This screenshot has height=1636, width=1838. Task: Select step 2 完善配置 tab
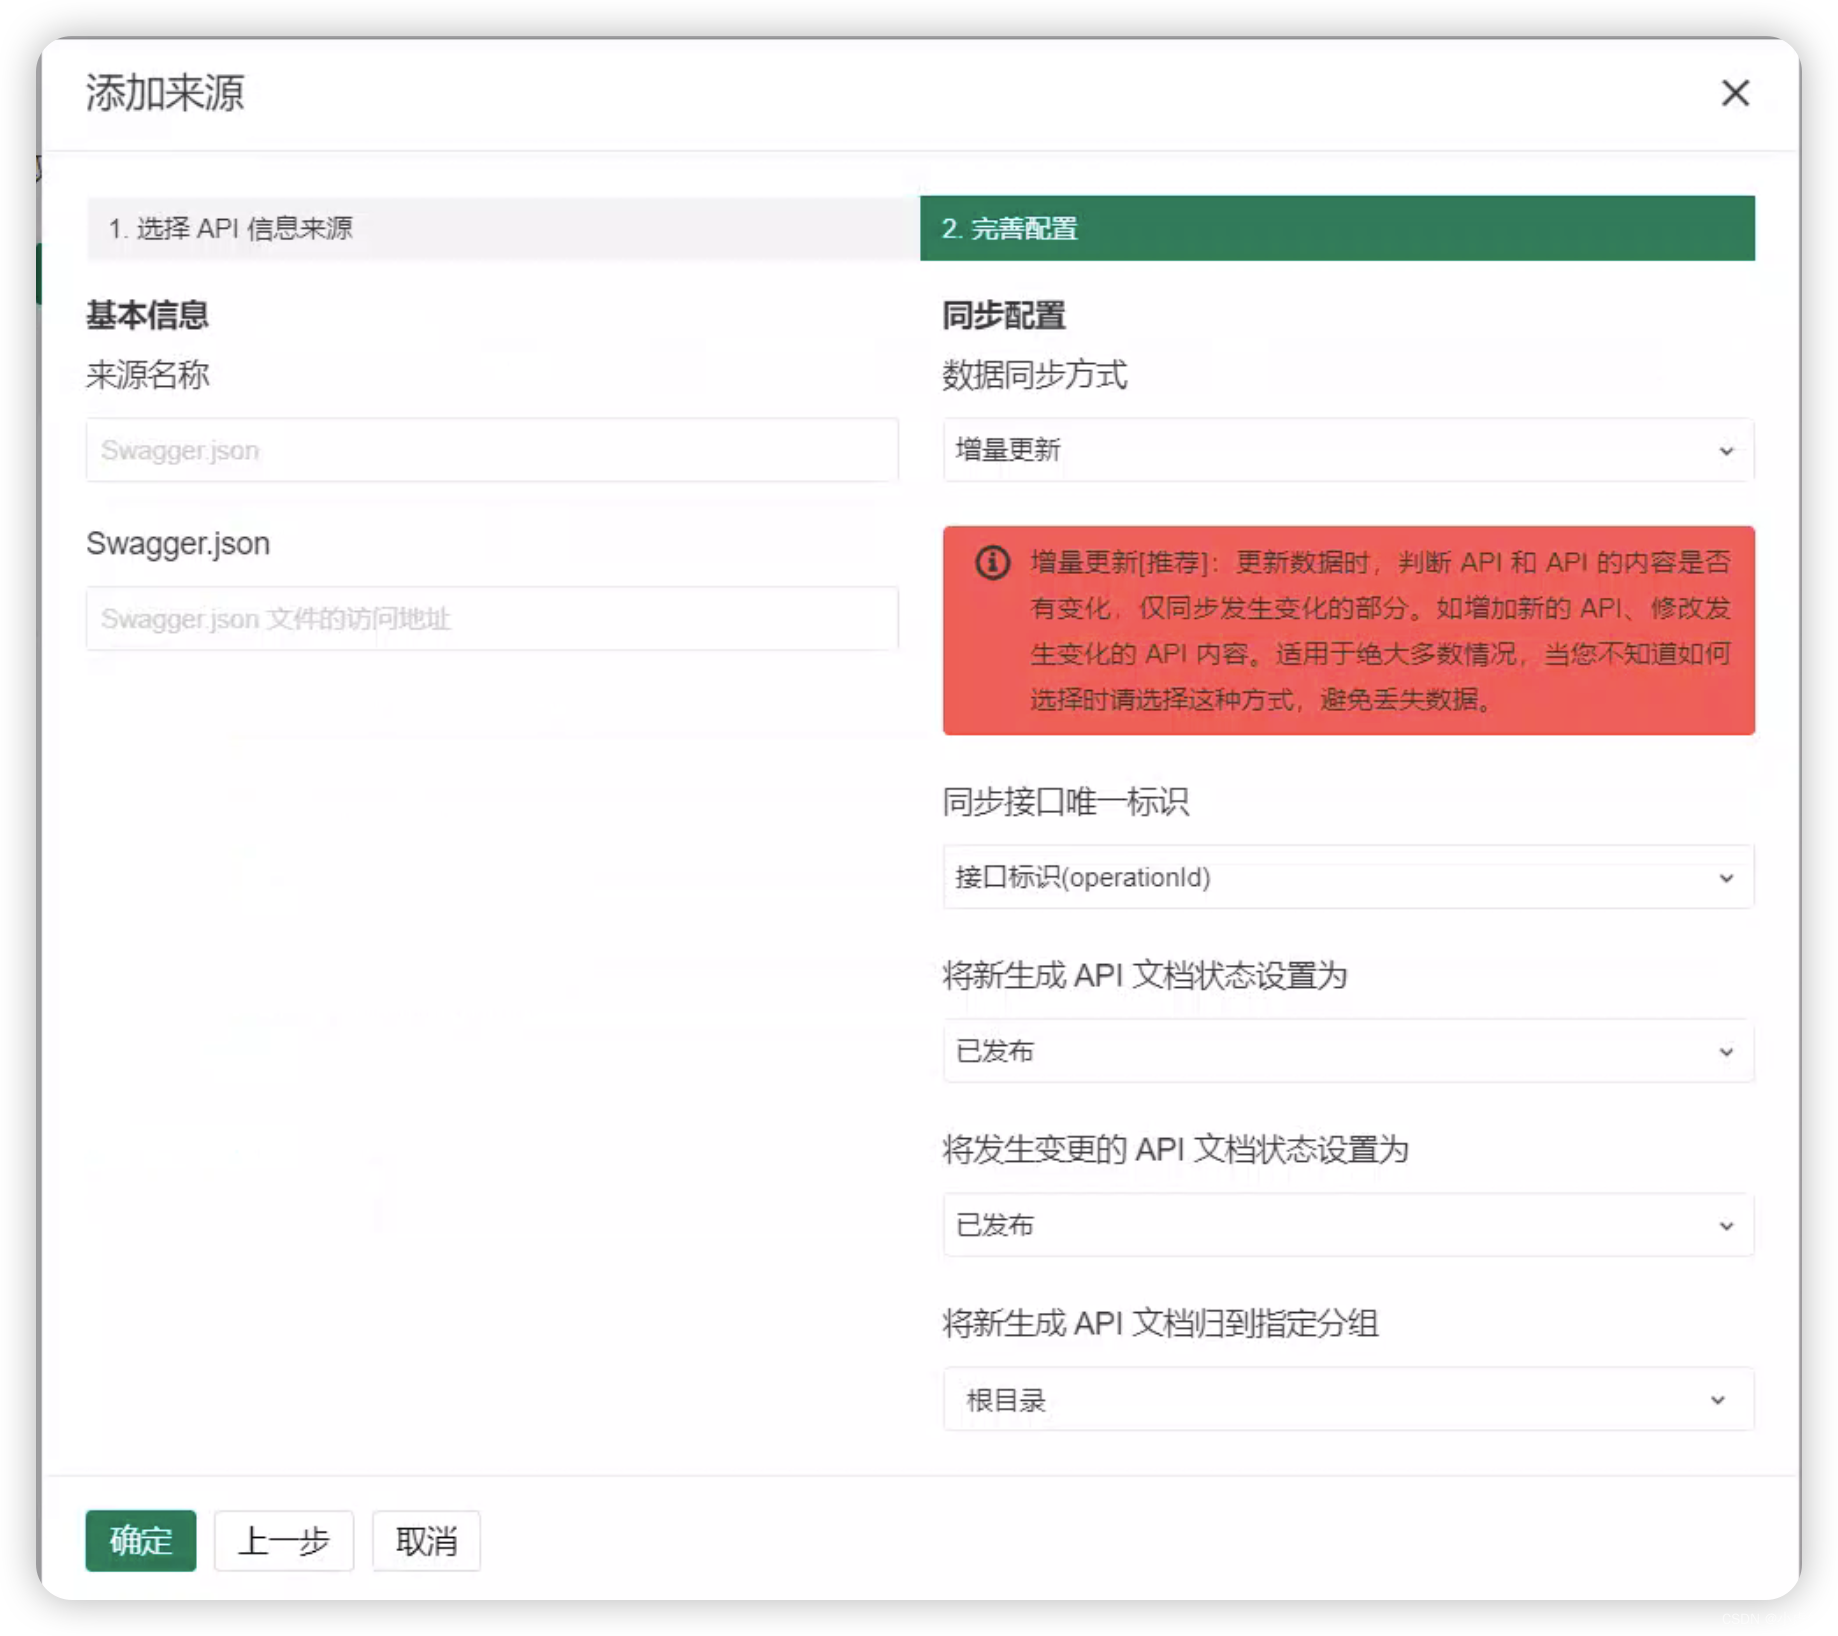coord(1337,228)
